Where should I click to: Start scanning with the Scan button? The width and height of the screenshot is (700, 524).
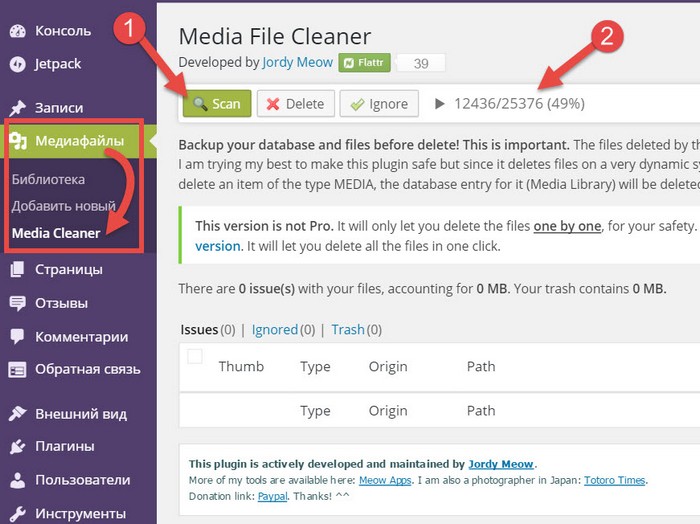(x=217, y=104)
